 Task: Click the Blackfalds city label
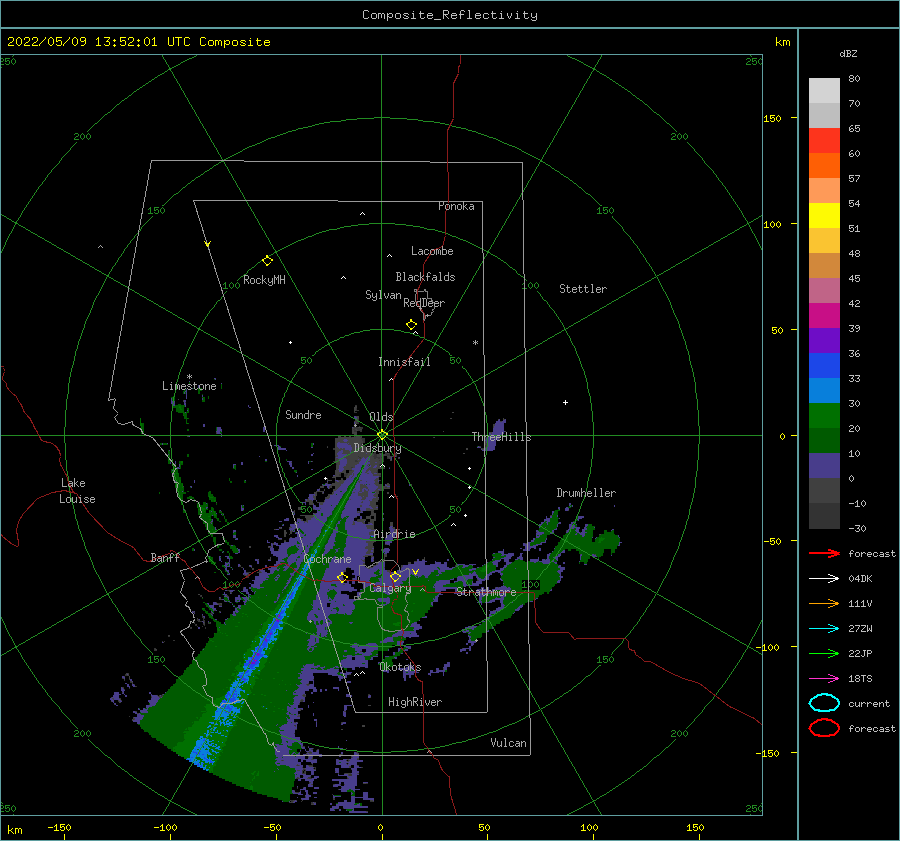pyautogui.click(x=425, y=277)
